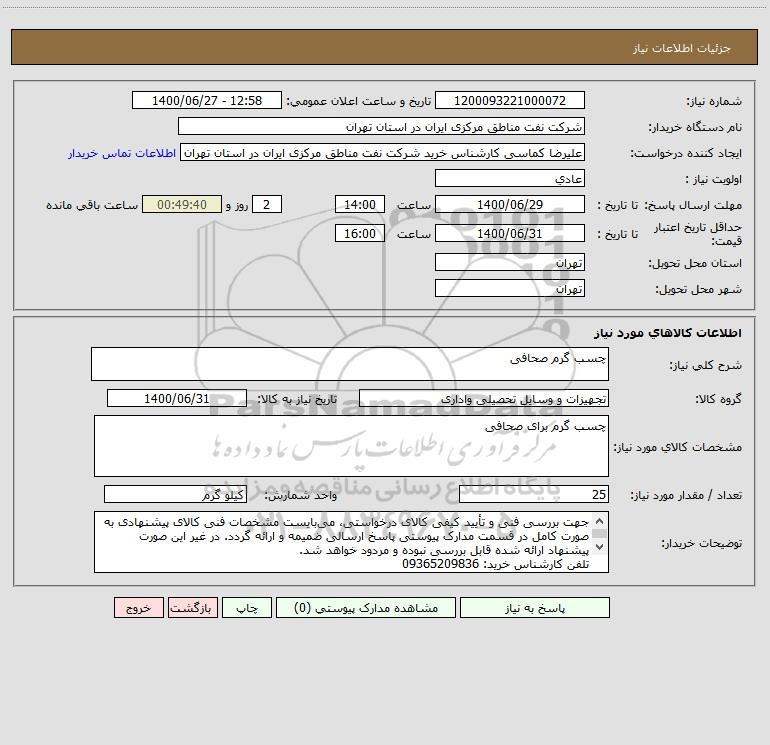Viewport: 770px width, 745px height.
Task: Click the goods specifications field چسب گرم برای صحافی
Action: coord(351,446)
